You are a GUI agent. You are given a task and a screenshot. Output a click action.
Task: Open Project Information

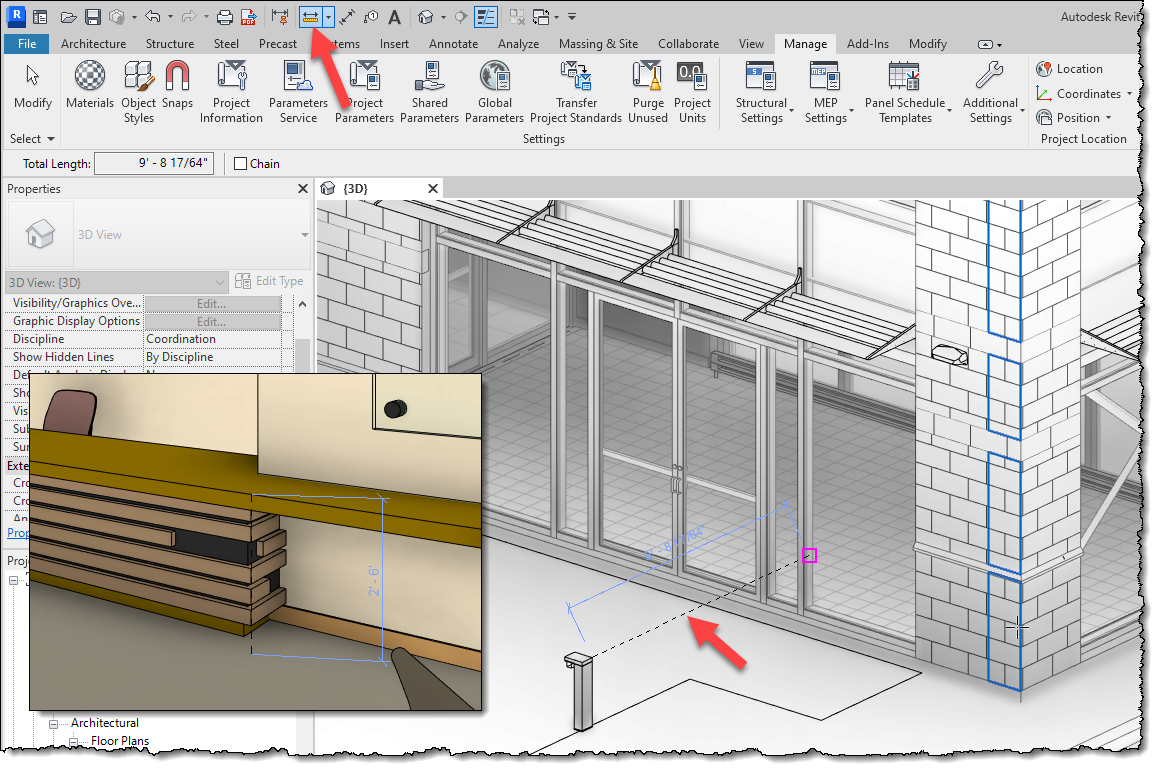231,92
